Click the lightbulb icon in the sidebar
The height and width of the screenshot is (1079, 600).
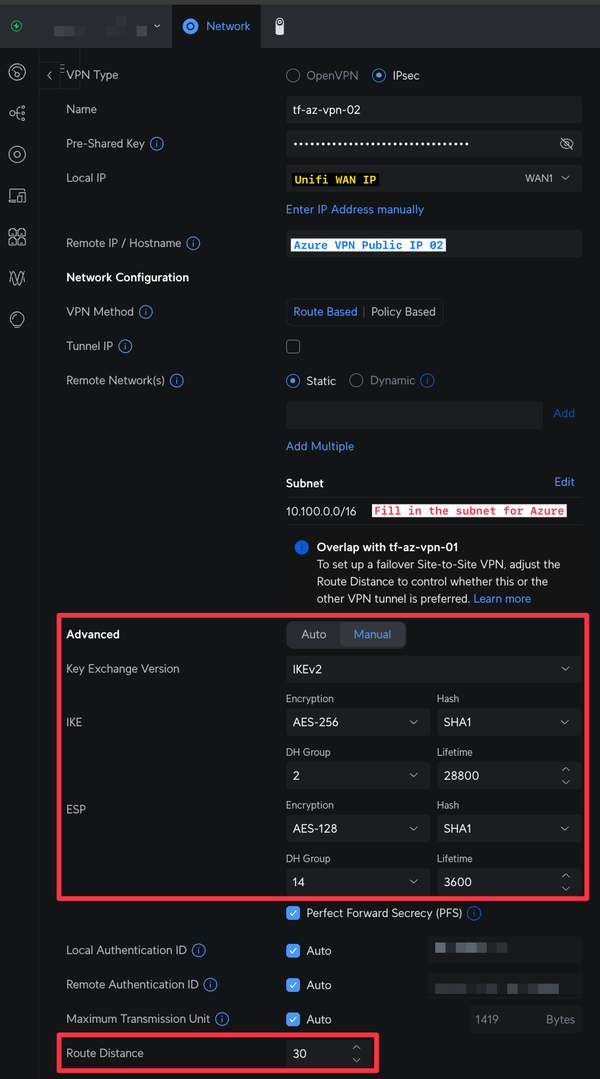tap(16, 319)
